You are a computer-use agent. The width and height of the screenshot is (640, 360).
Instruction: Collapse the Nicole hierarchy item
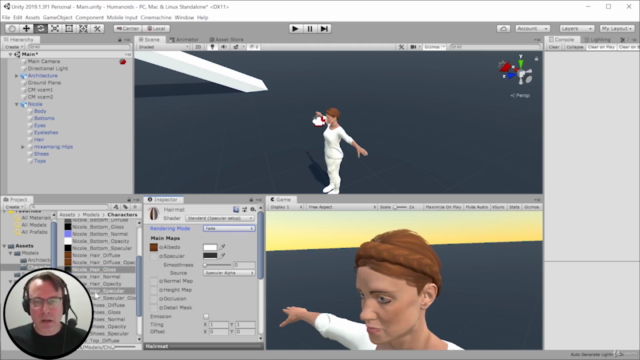(17, 104)
